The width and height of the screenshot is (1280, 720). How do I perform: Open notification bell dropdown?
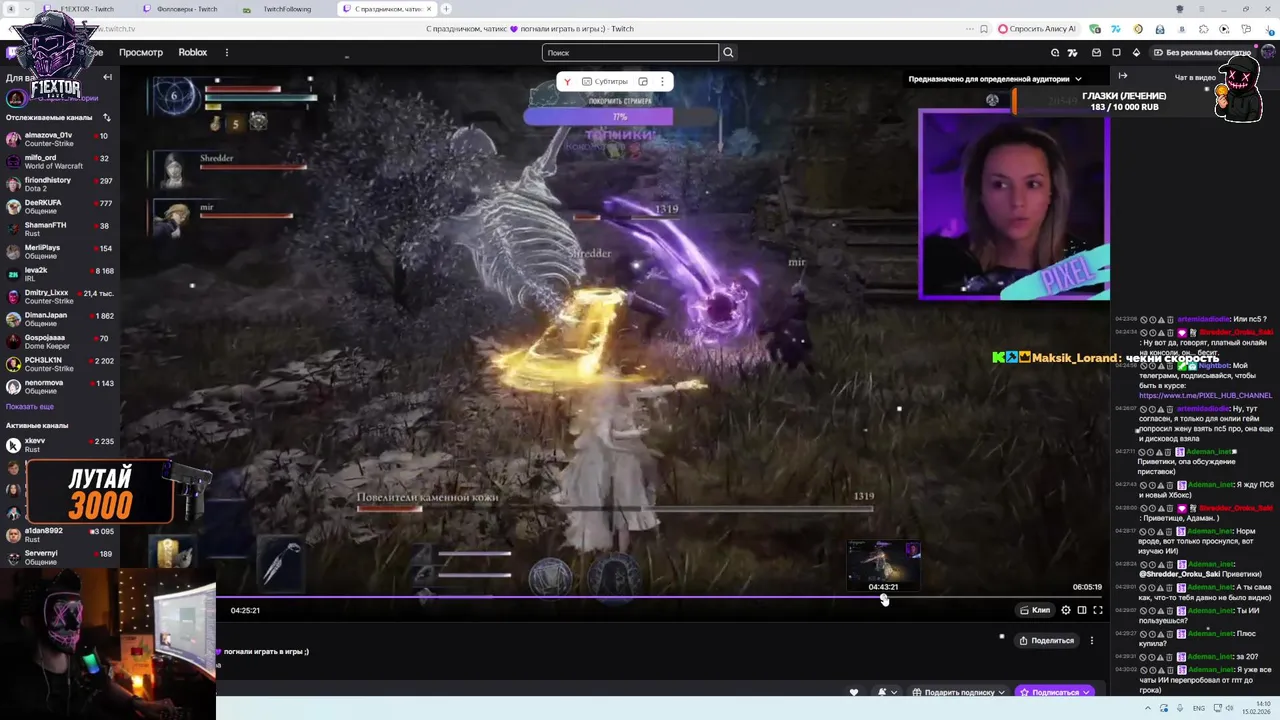pyautogui.click(x=887, y=692)
